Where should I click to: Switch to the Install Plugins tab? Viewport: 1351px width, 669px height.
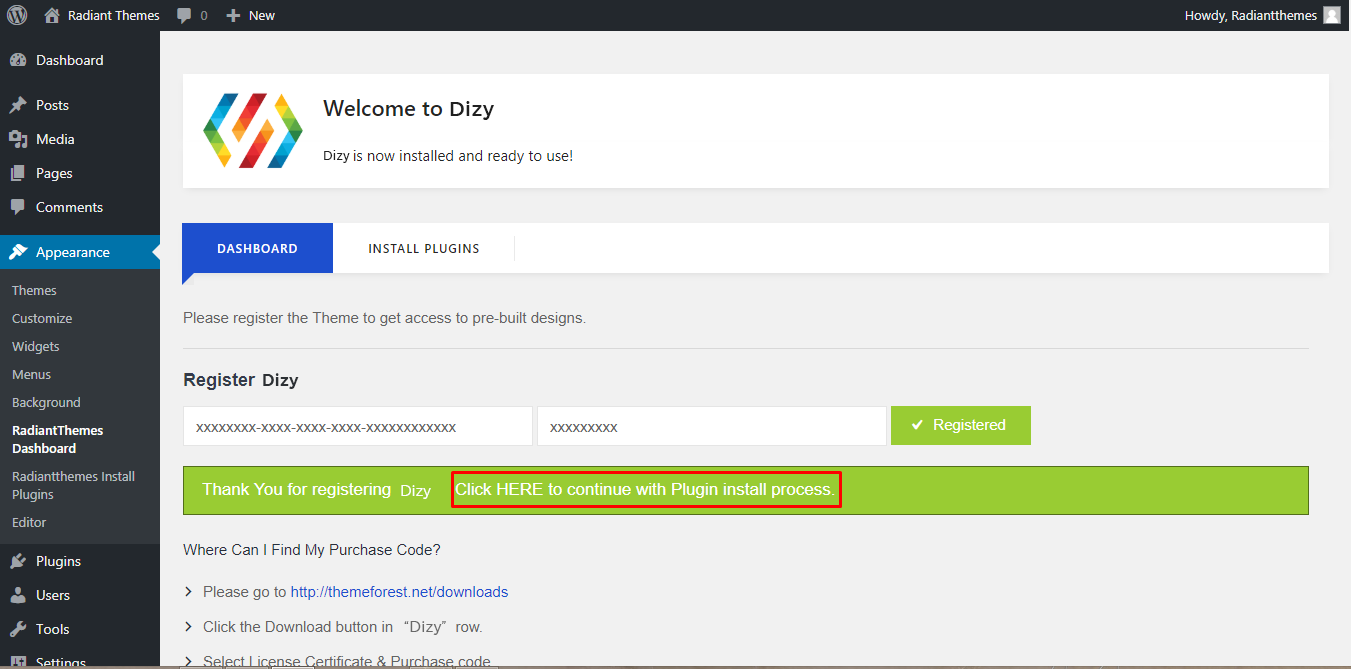tap(423, 248)
